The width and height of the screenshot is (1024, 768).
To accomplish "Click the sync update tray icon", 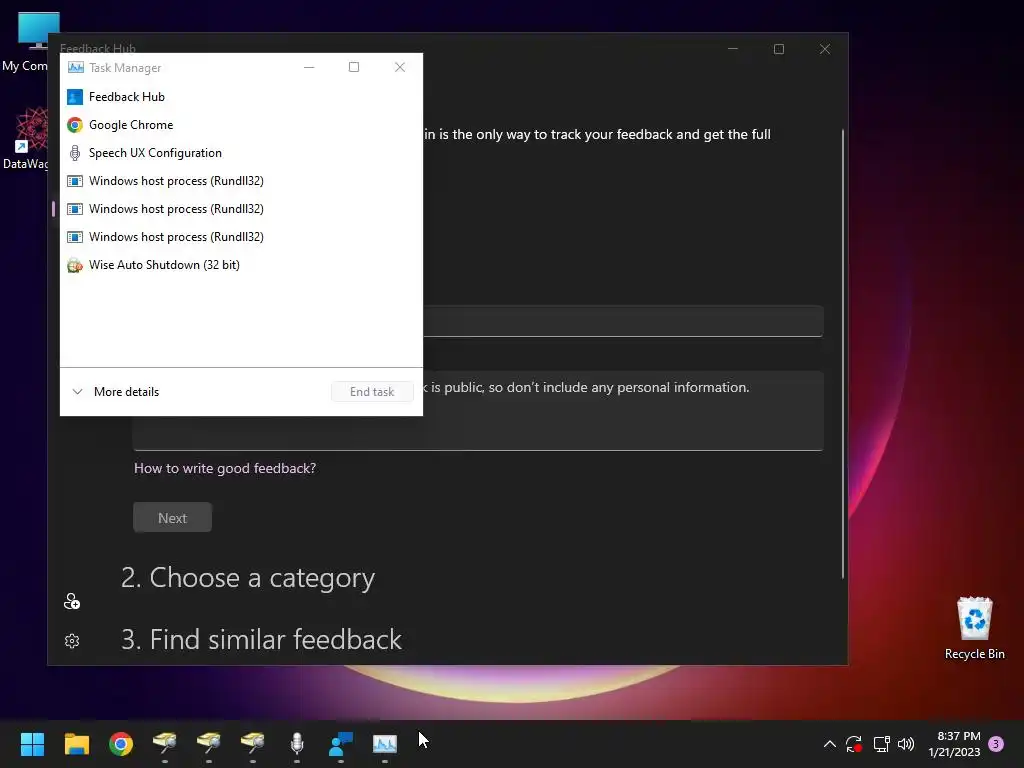I will [x=854, y=744].
